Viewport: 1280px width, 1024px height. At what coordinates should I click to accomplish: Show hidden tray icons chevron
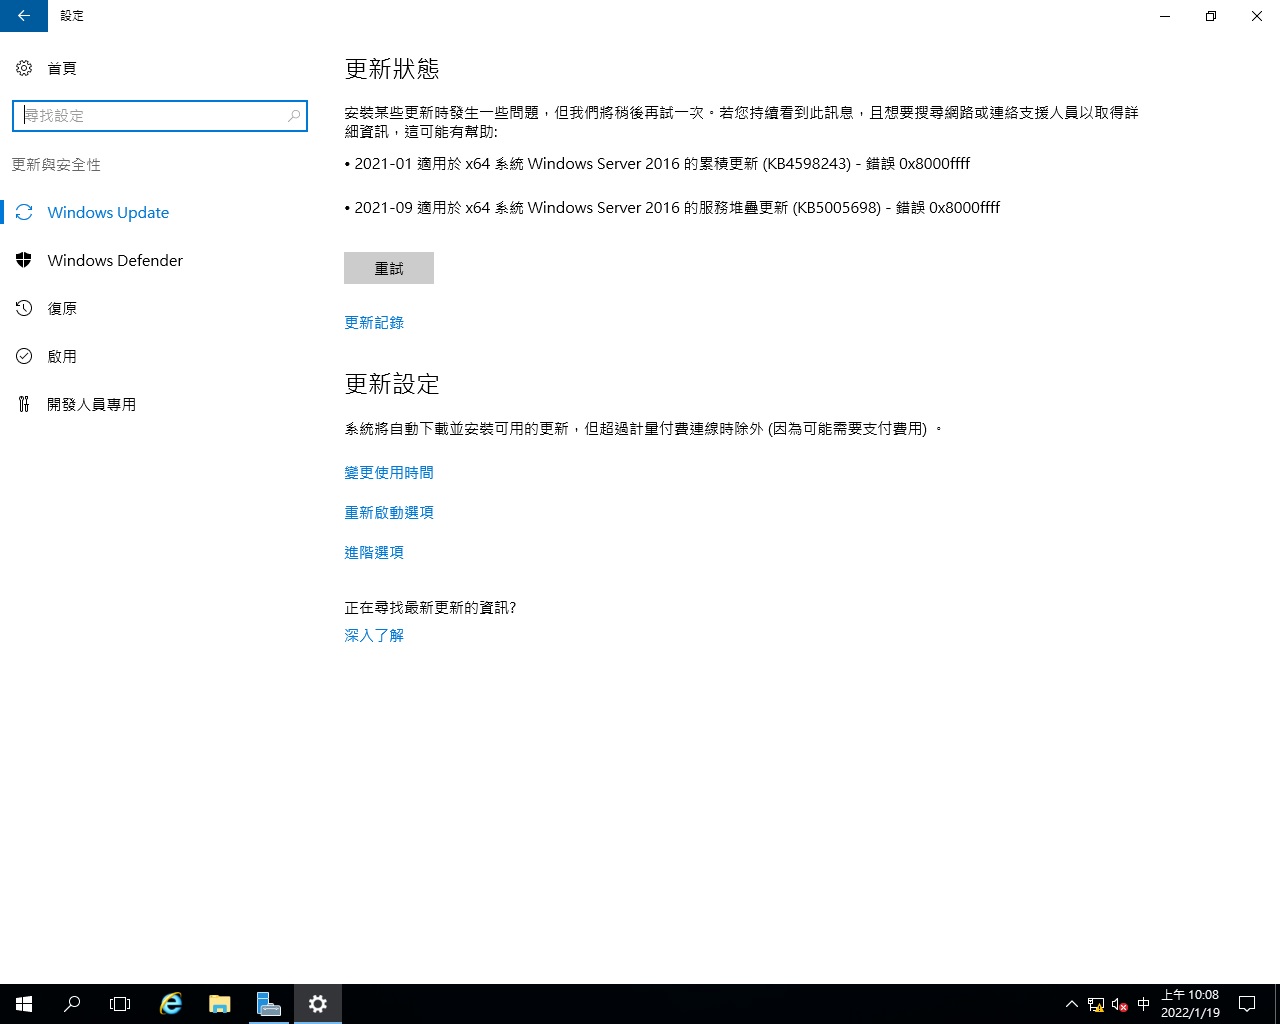[1072, 1004]
